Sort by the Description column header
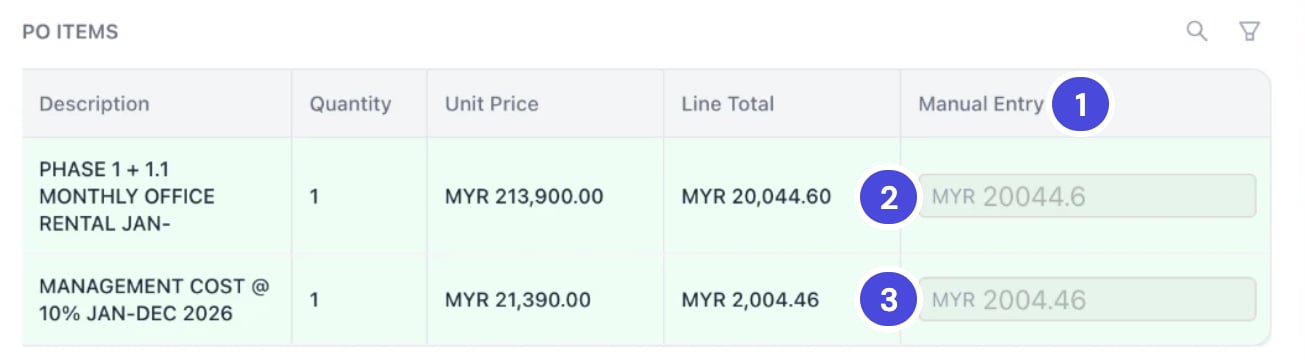The height and width of the screenshot is (360, 1305). click(94, 104)
